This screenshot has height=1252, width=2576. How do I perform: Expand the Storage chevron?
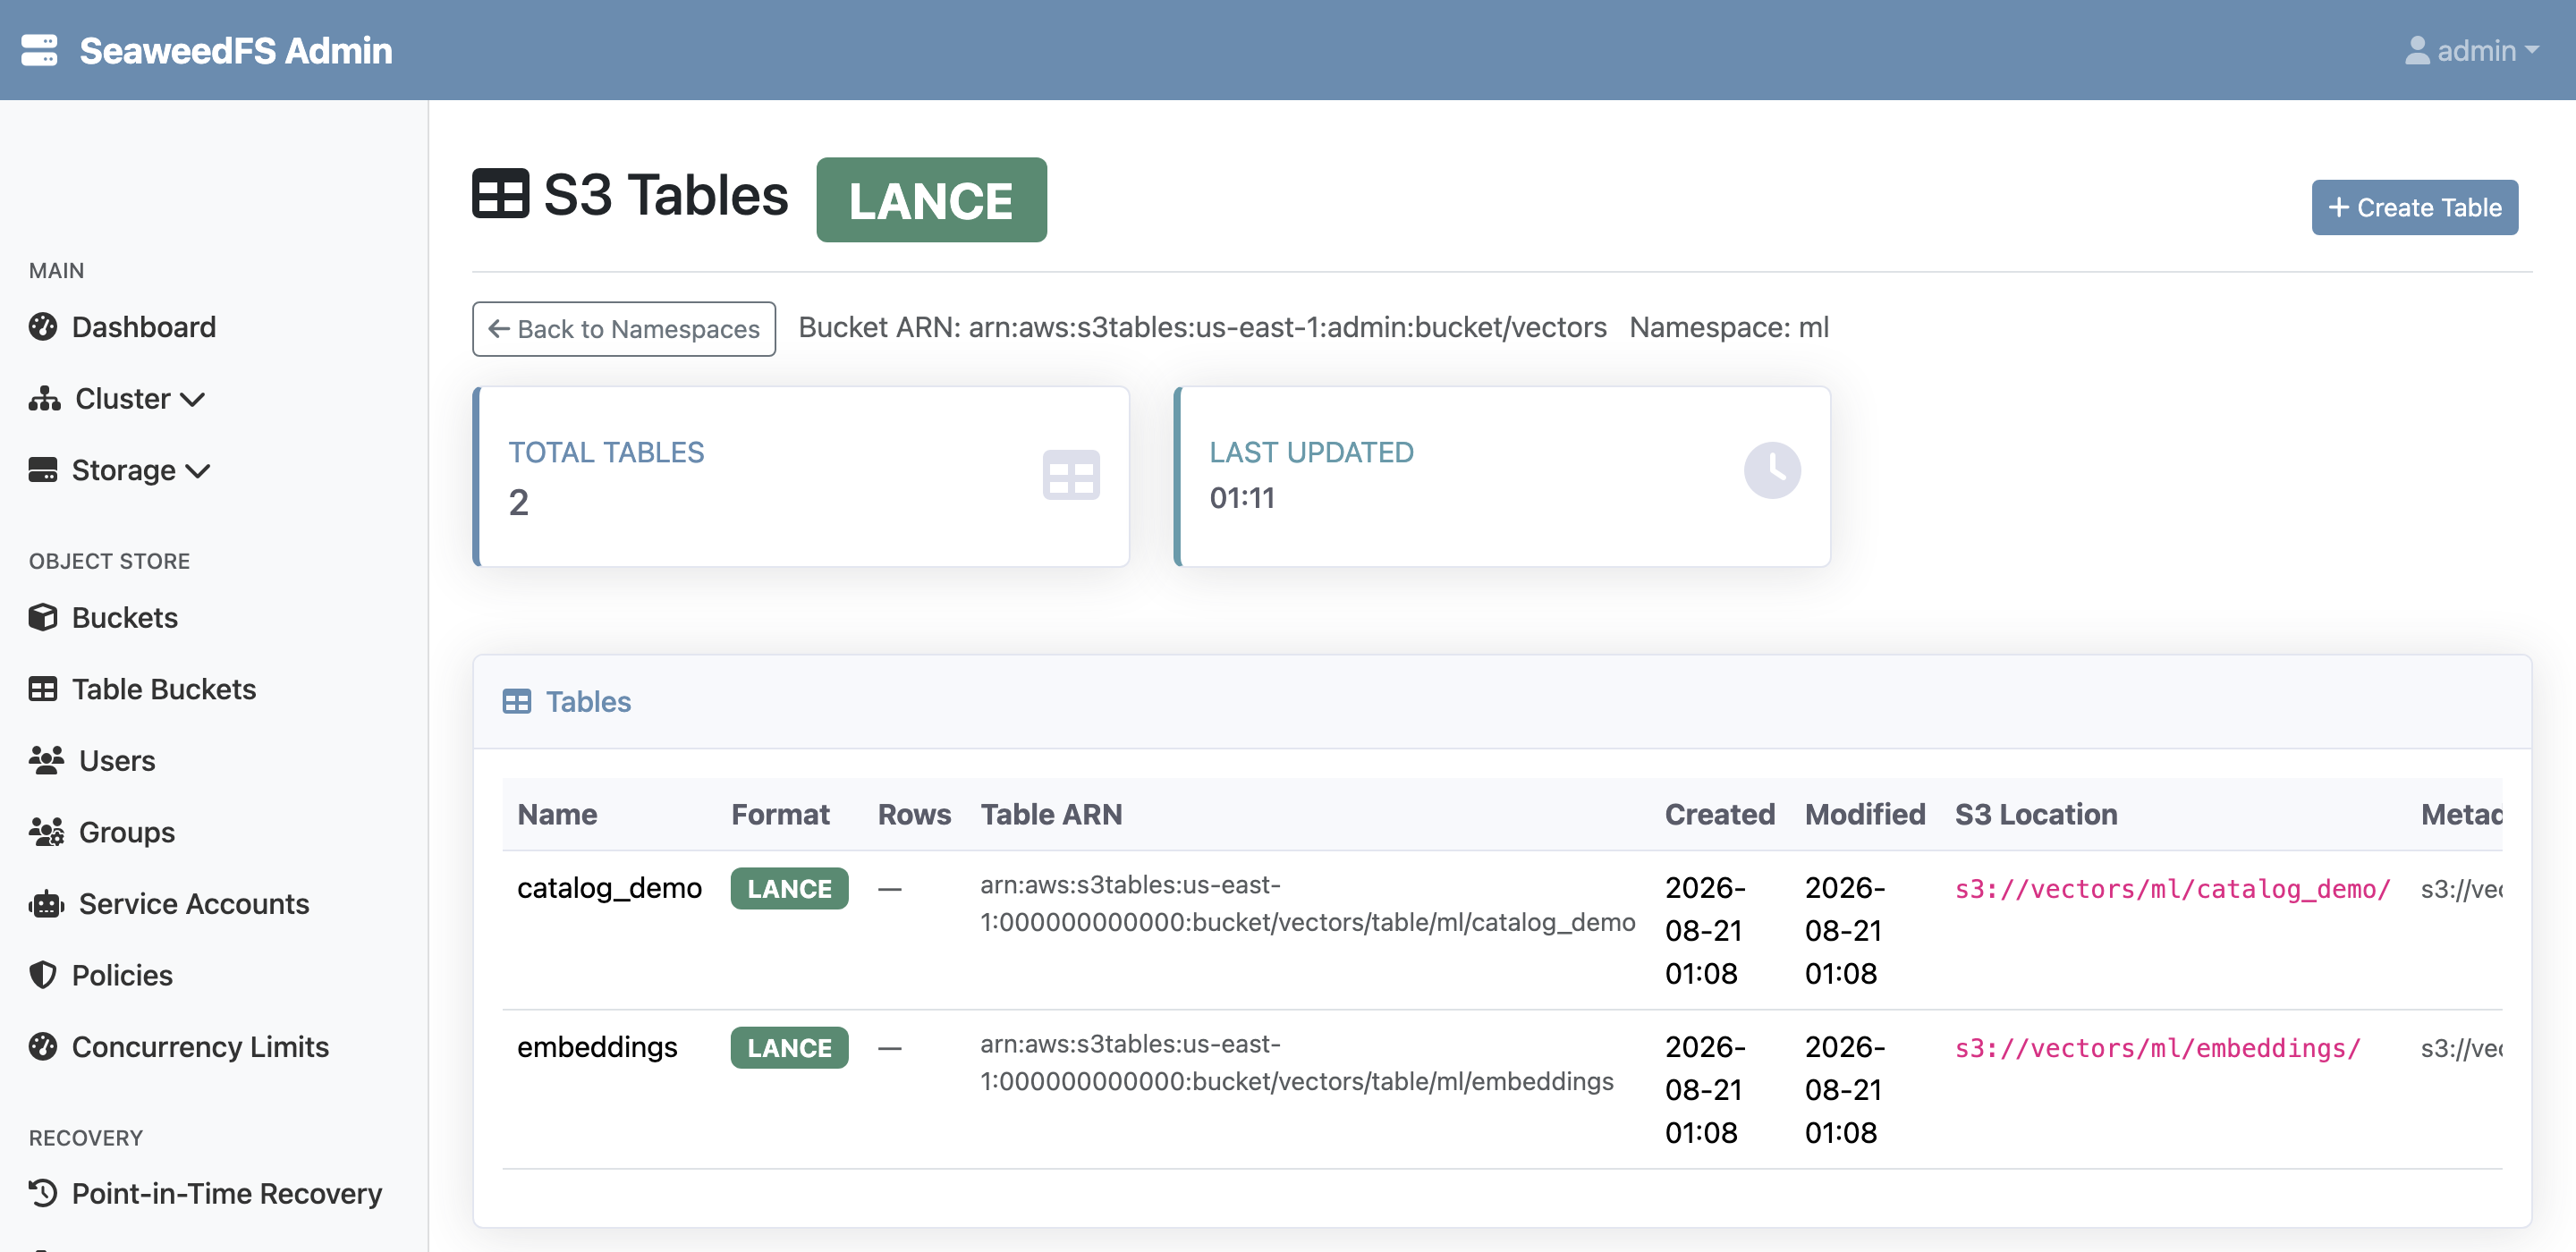pos(198,471)
